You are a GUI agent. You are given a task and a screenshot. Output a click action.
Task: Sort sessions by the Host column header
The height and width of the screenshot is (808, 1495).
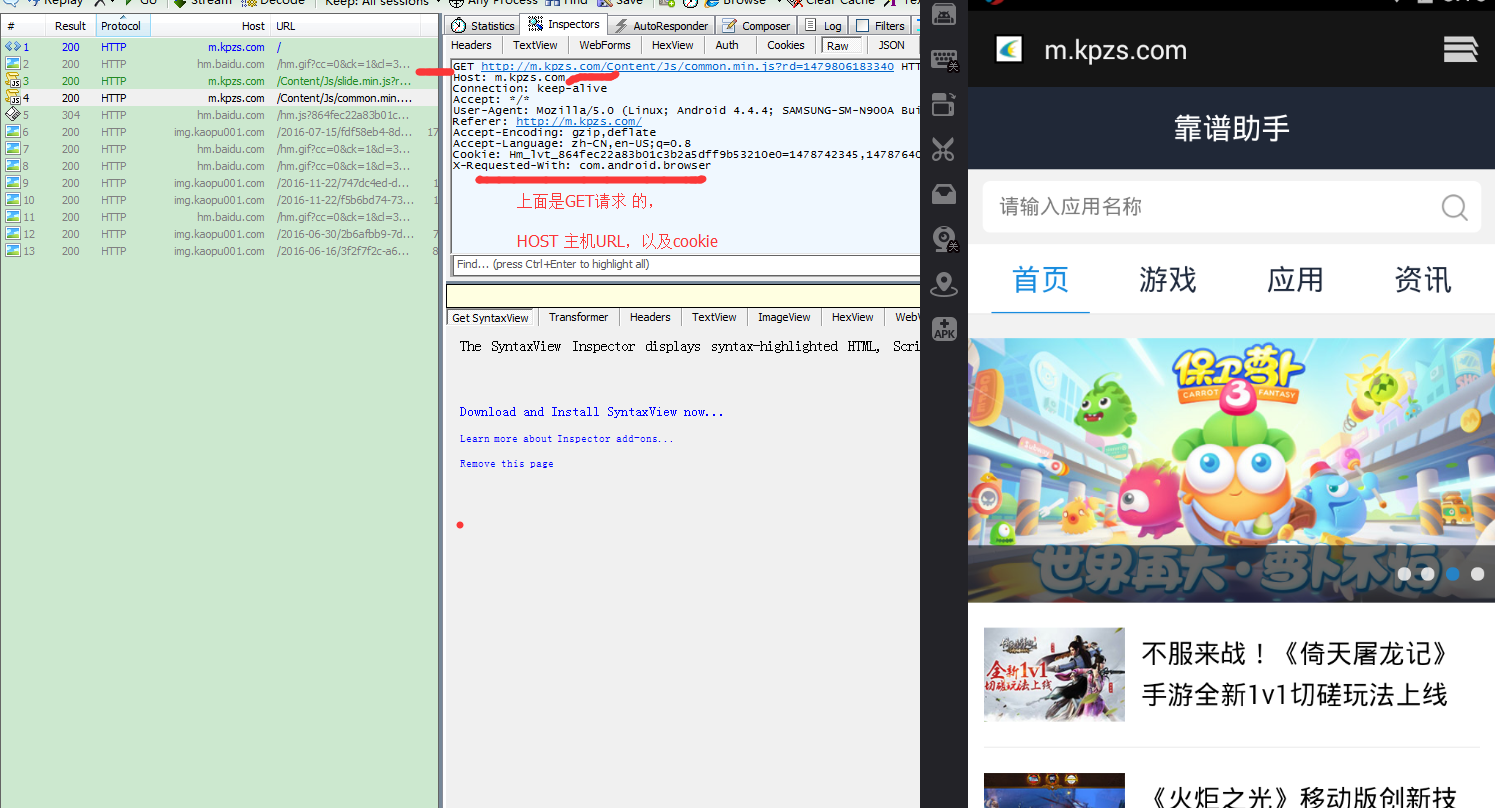pos(210,26)
